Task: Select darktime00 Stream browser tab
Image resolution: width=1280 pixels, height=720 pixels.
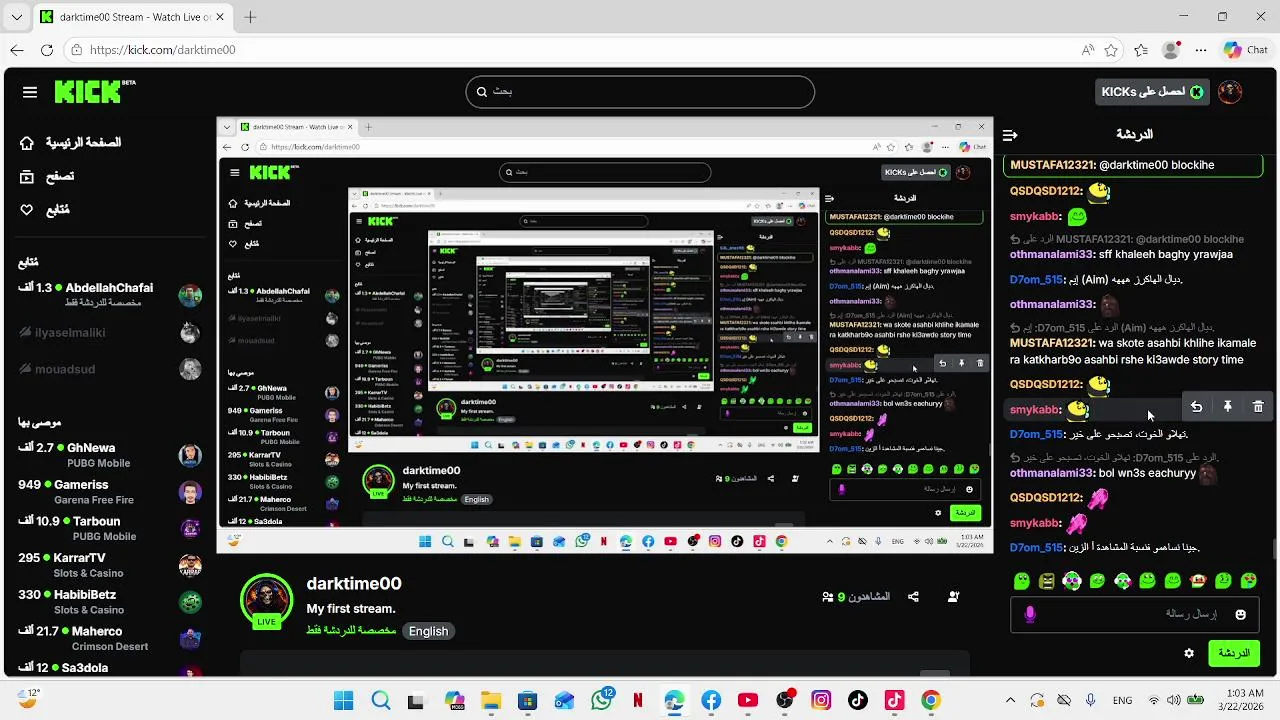Action: (x=131, y=17)
